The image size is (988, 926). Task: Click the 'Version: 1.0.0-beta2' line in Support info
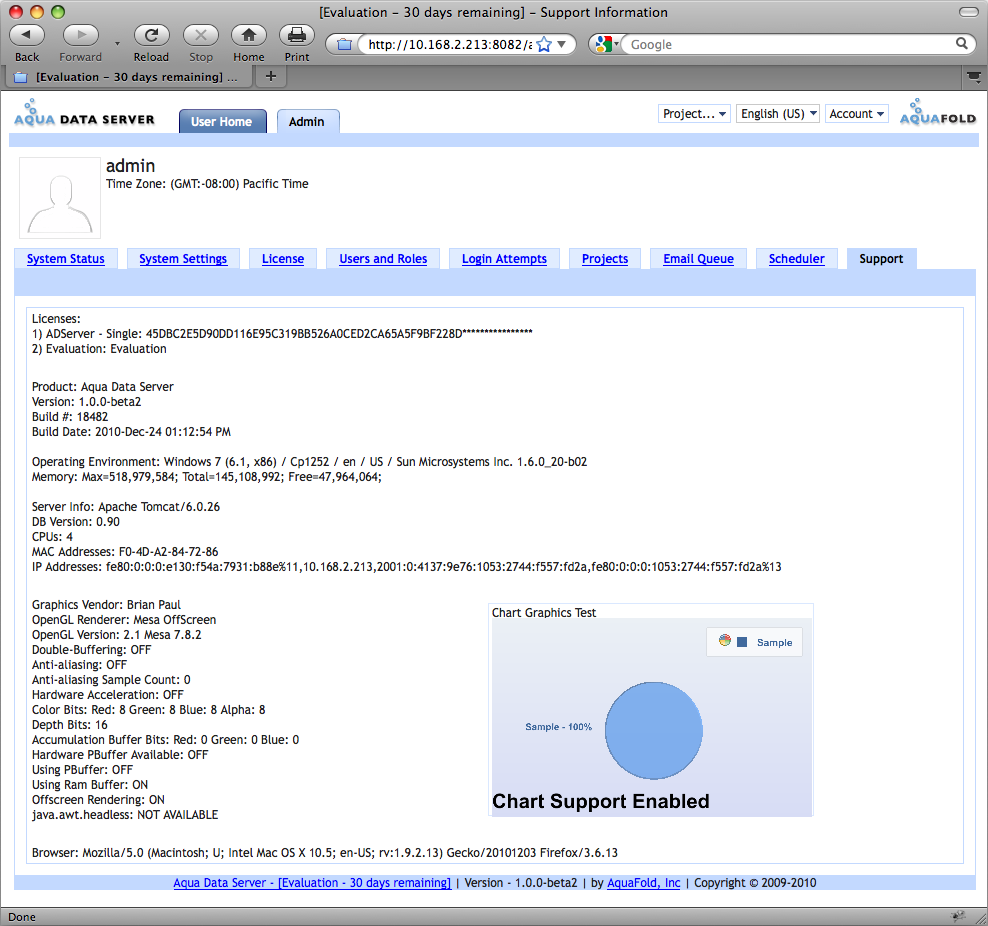(86, 402)
